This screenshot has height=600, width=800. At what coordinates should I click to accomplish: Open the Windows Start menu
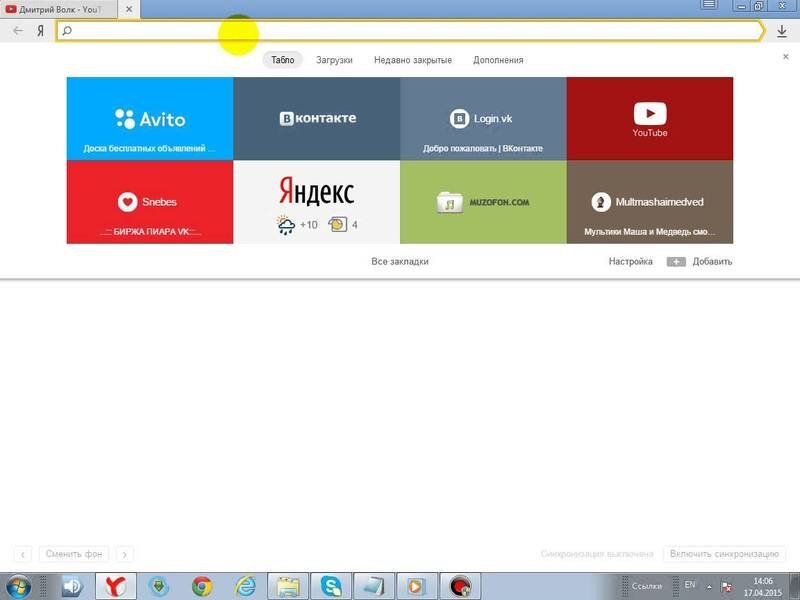click(18, 587)
